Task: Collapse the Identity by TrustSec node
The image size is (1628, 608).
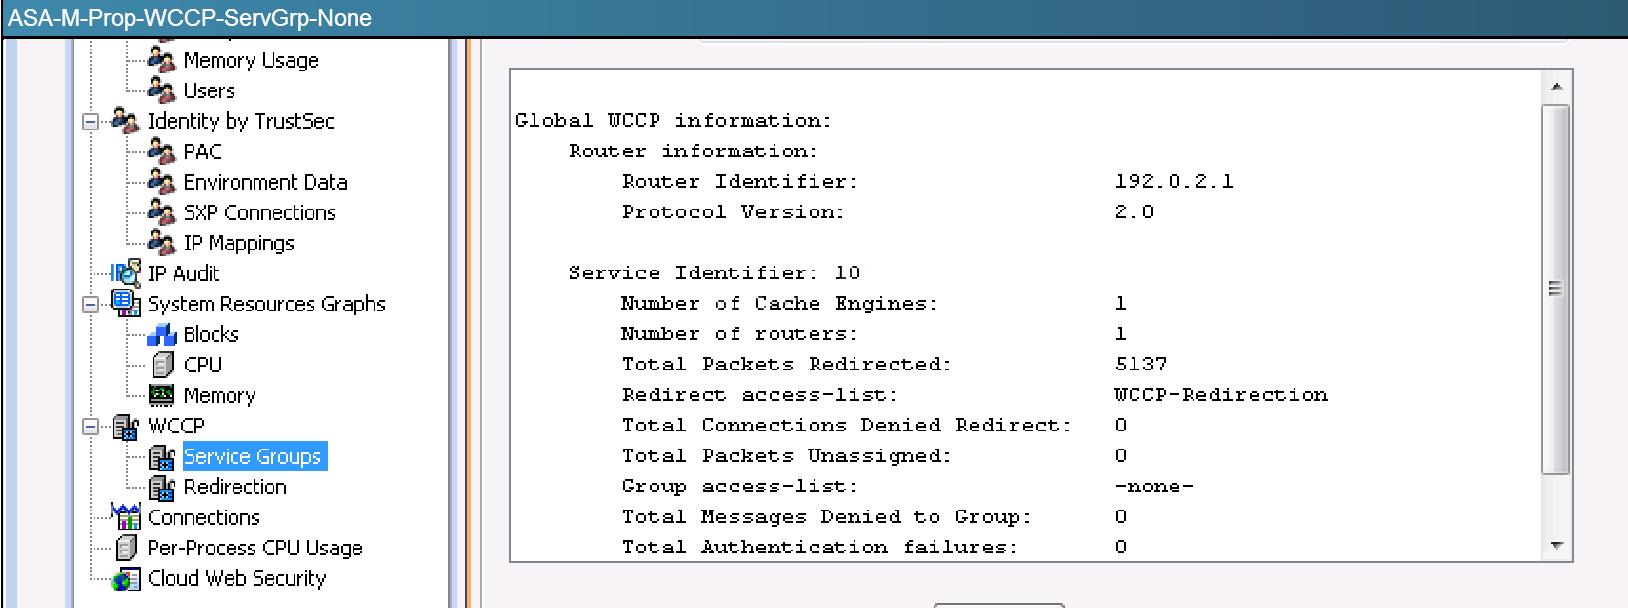Action: pos(91,121)
